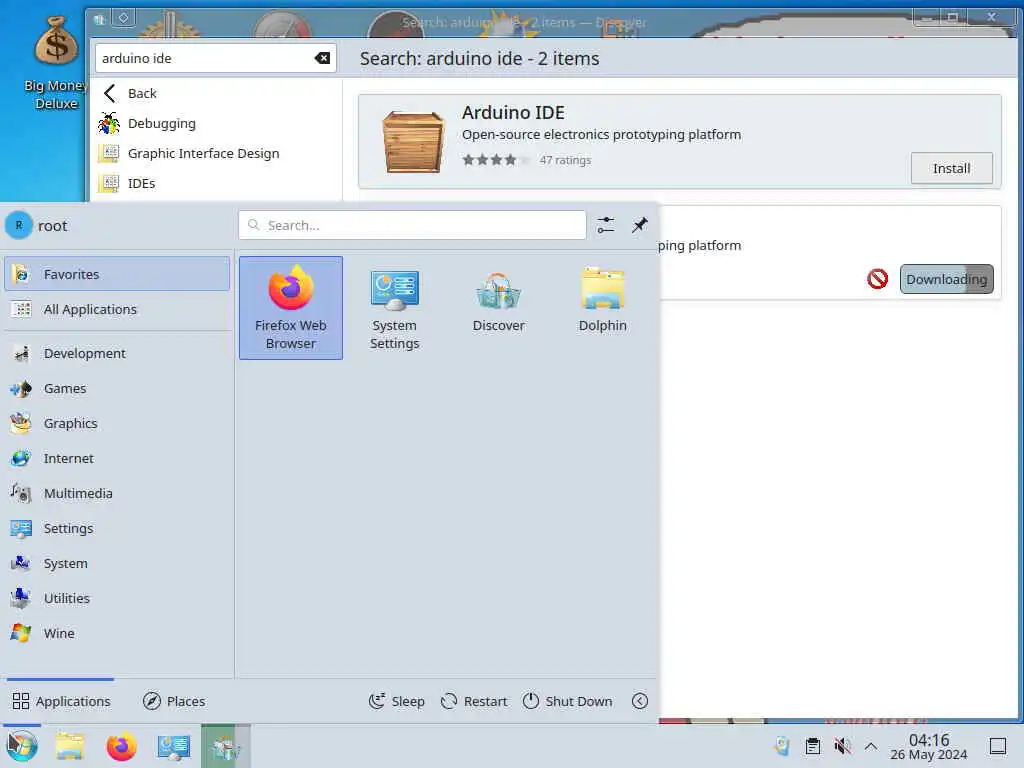Cancel the download with the red stop icon
This screenshot has width=1024, height=768.
[x=877, y=279]
